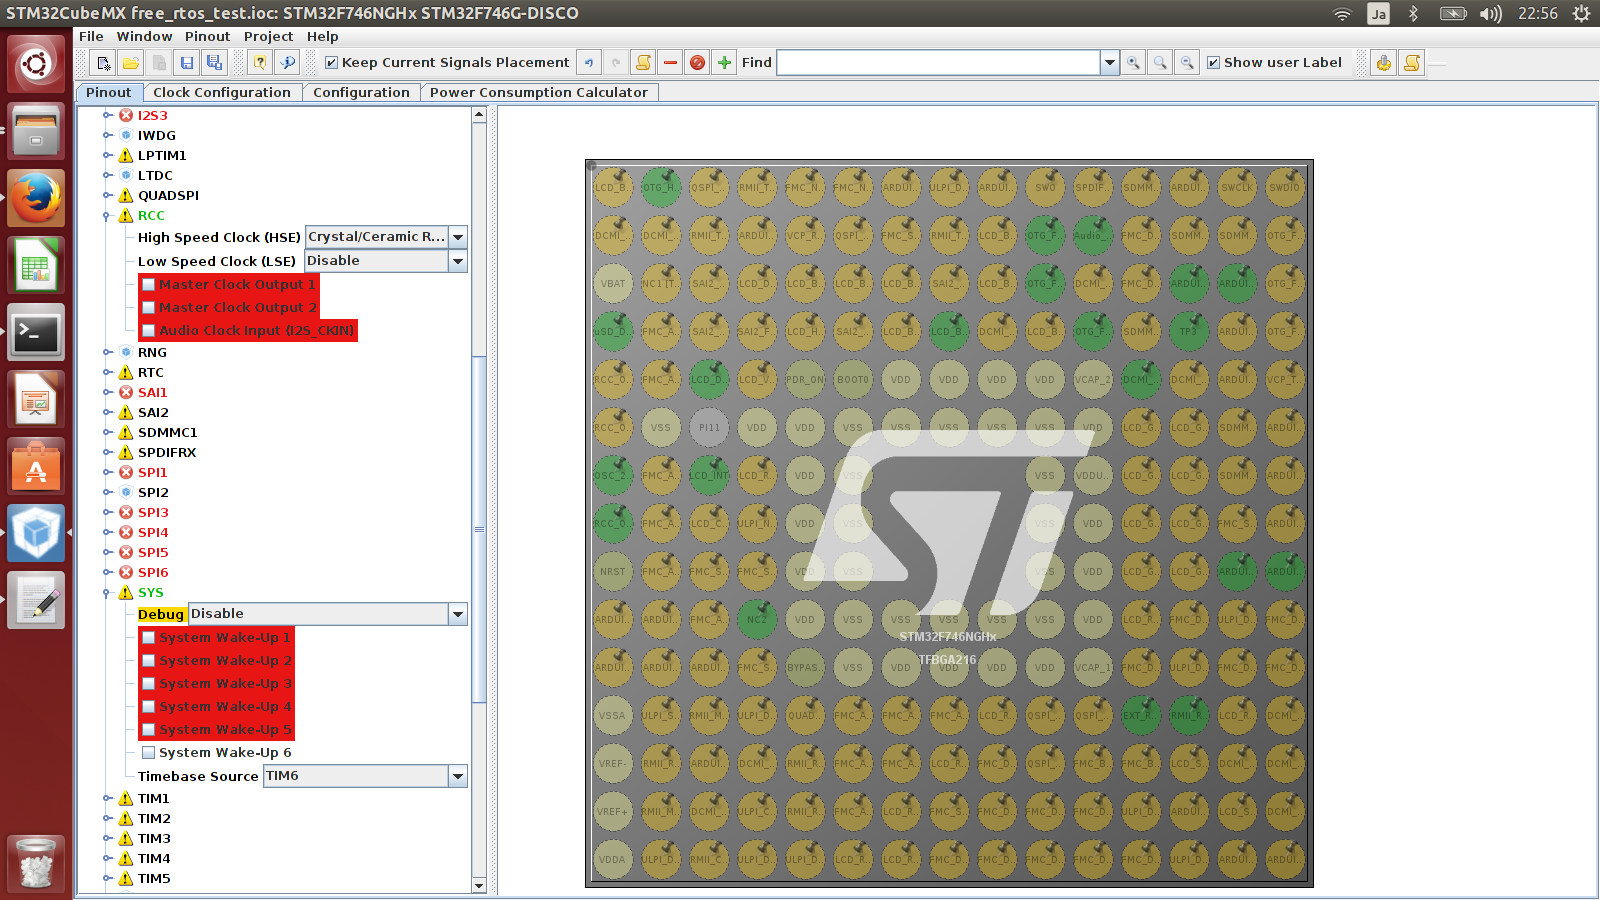This screenshot has height=900, width=1600.
Task: Expand the TIM1 tree node
Action: click(x=108, y=799)
